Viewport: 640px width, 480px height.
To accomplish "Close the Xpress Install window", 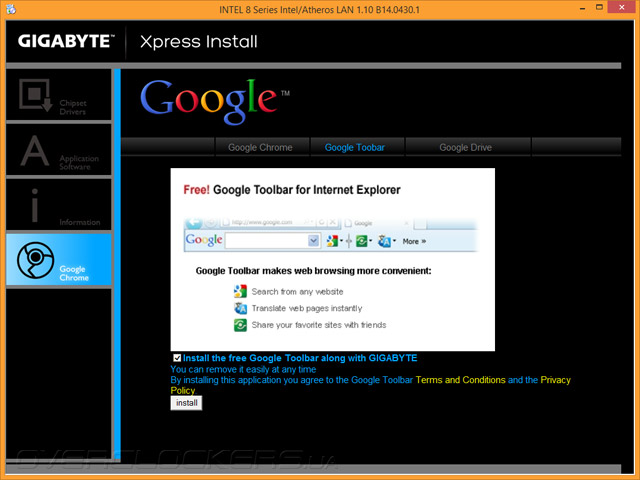I will pos(622,7).
